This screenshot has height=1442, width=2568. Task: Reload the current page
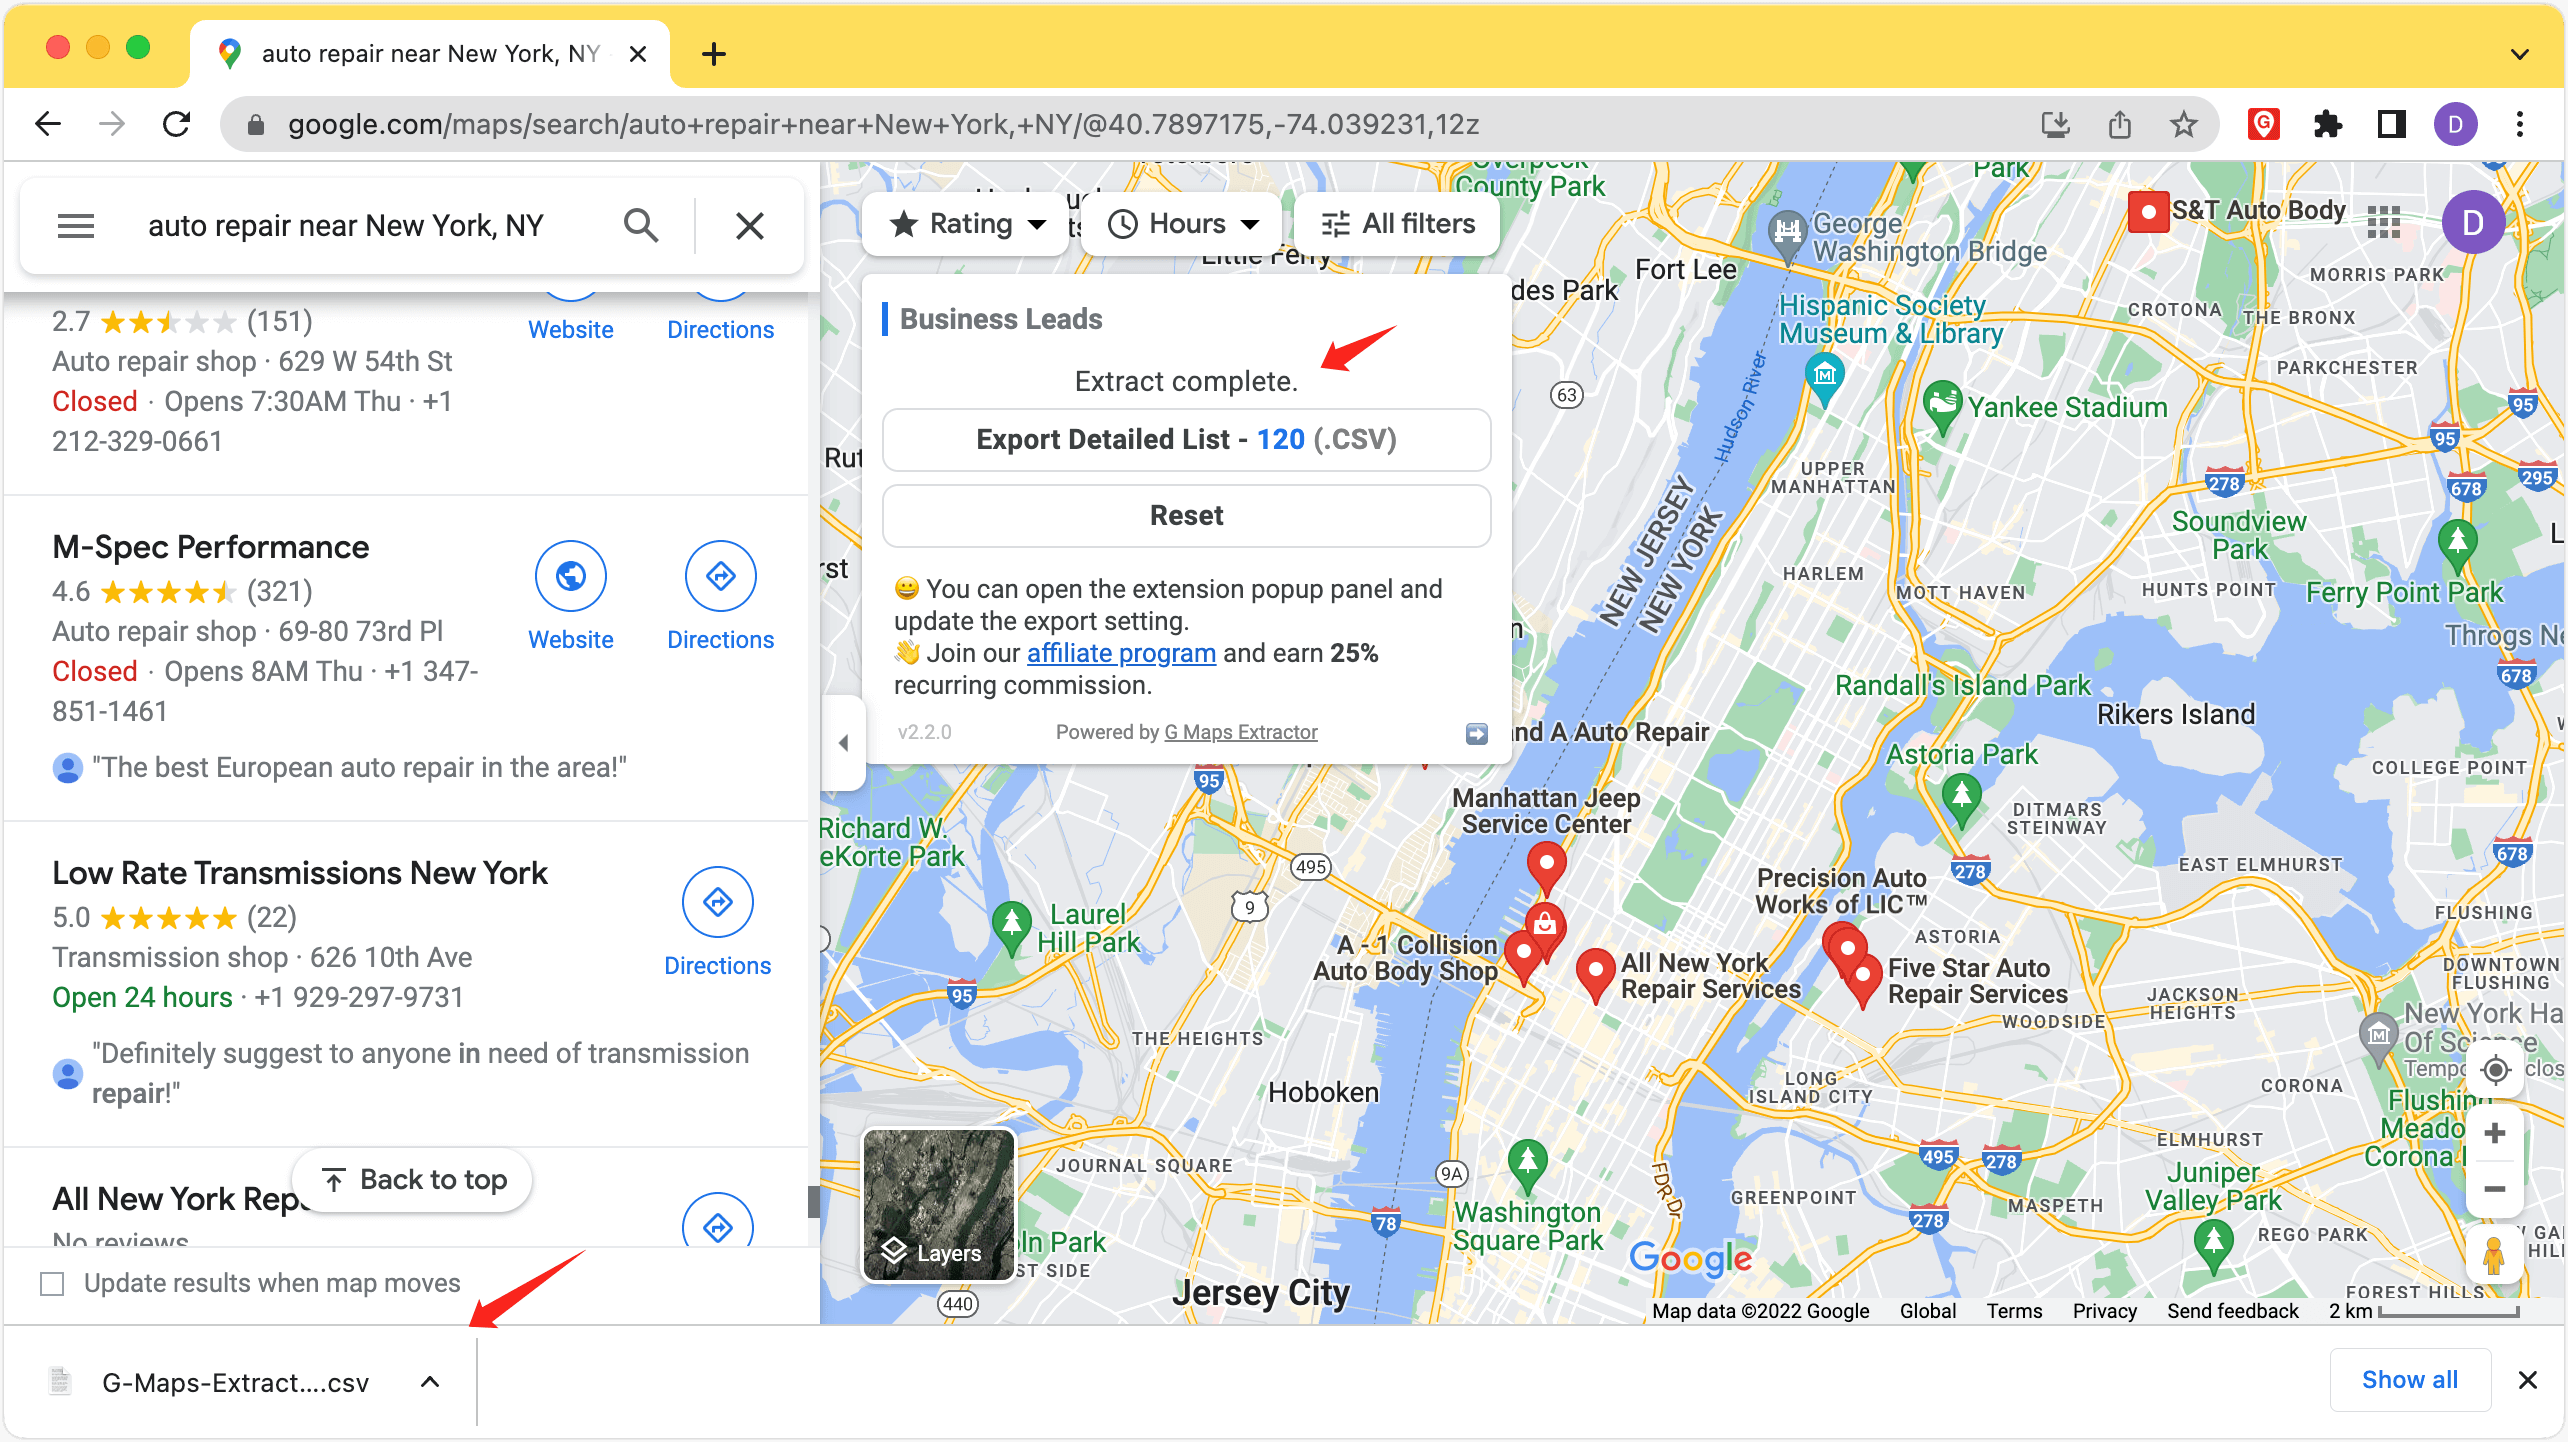coord(177,124)
